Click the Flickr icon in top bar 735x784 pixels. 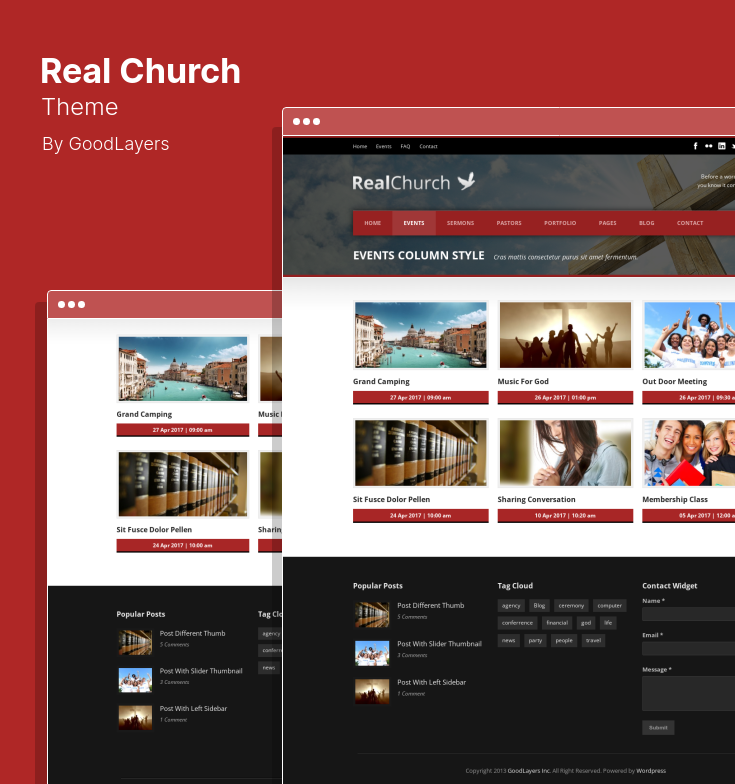pos(708,146)
